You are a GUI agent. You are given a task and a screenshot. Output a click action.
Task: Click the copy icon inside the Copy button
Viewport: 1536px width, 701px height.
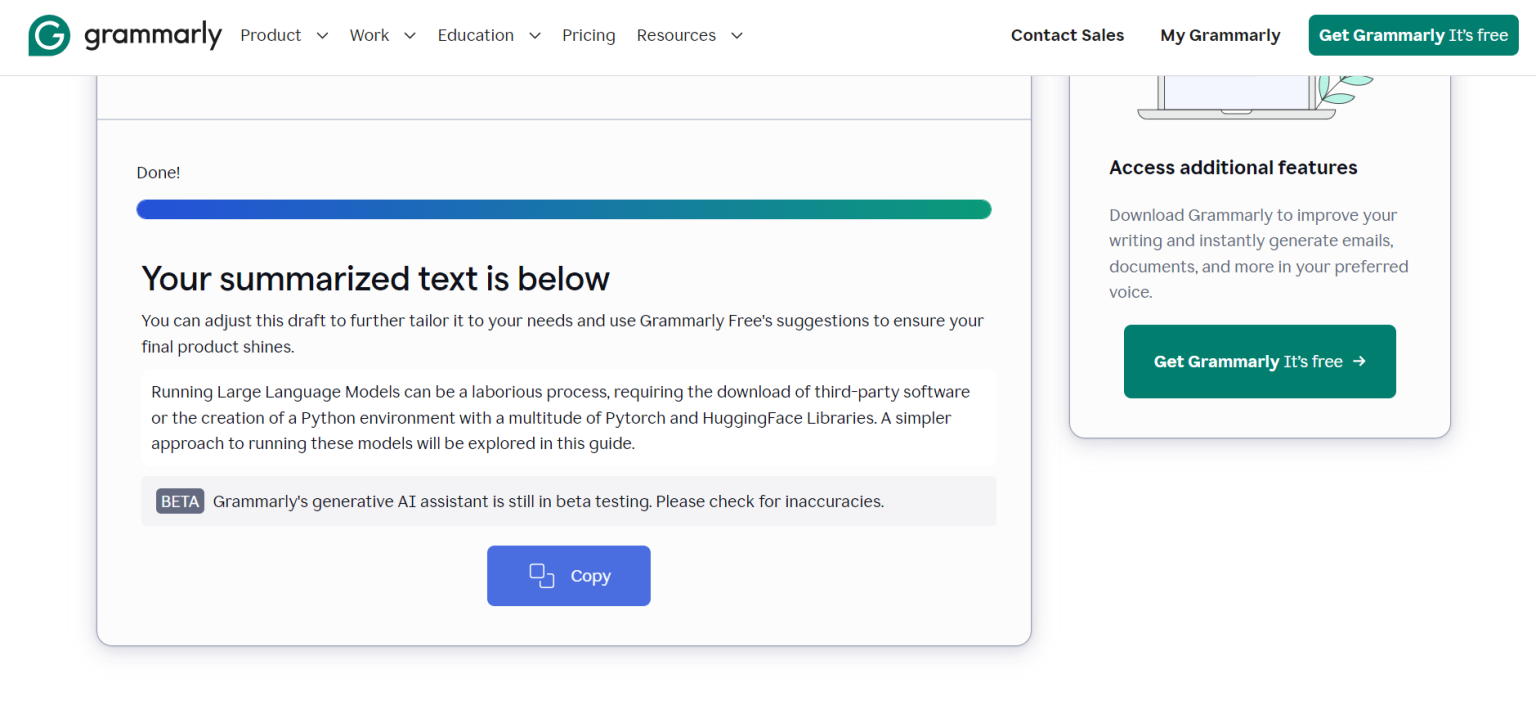click(x=541, y=575)
